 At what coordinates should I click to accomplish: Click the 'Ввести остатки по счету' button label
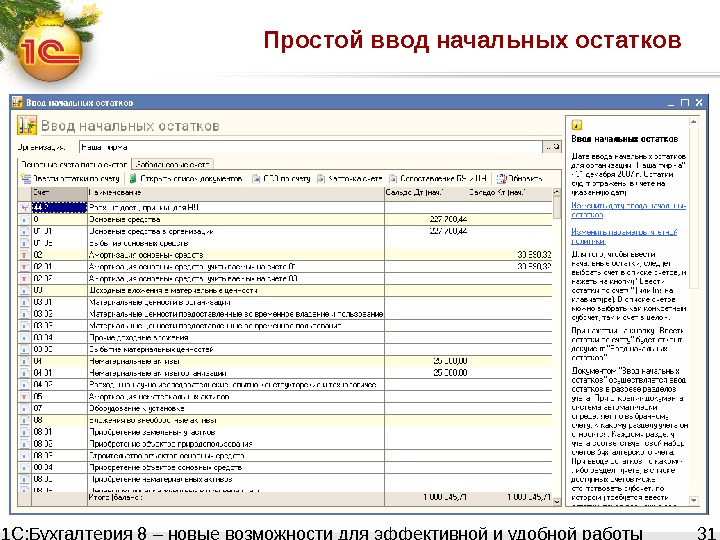pyautogui.click(x=76, y=179)
